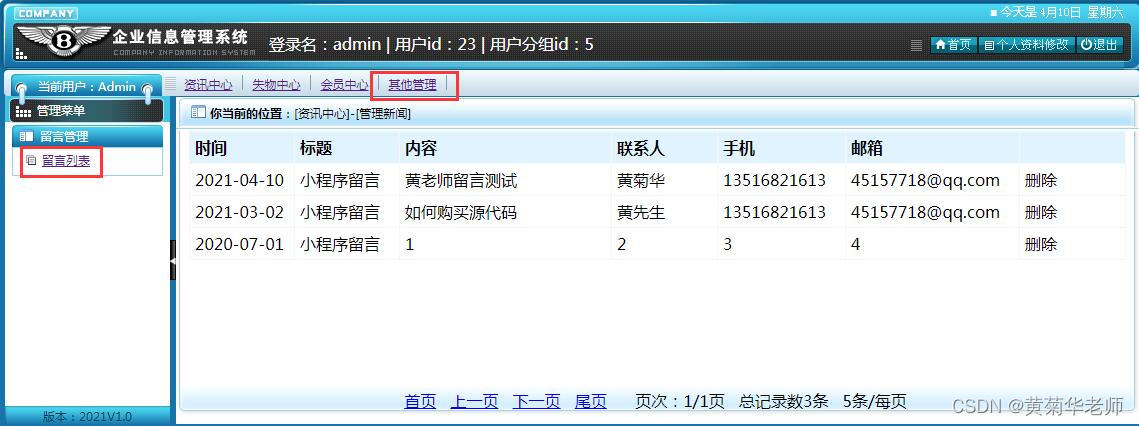Select the date 2020-07-01 cell
1139x426 pixels.
click(x=240, y=244)
